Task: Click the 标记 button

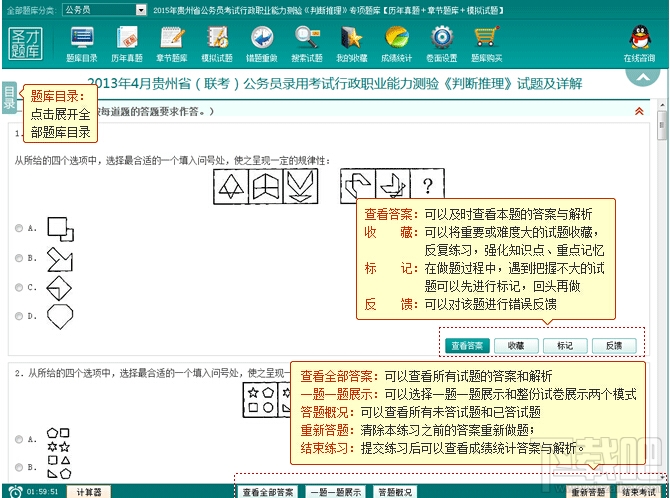Action: click(x=565, y=345)
